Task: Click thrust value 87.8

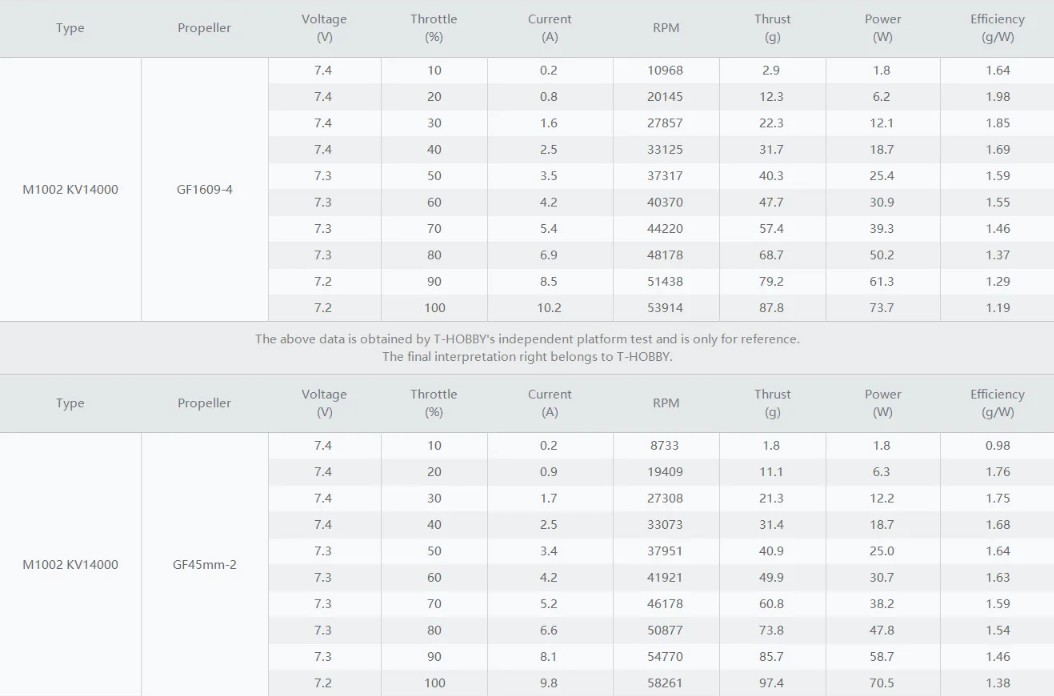Action: 771,308
